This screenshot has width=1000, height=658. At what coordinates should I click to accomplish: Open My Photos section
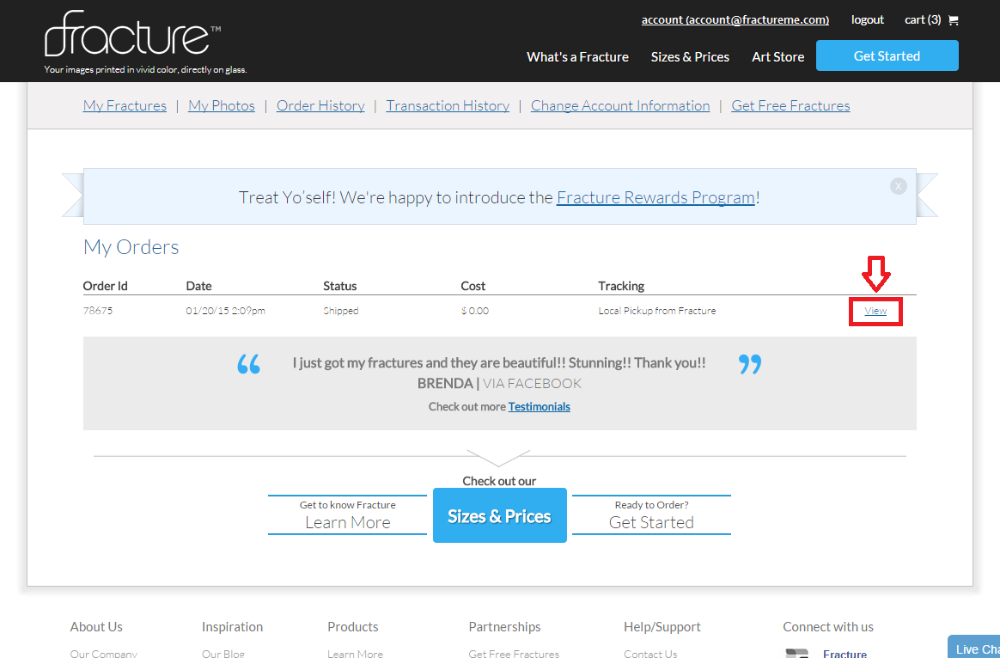221,106
